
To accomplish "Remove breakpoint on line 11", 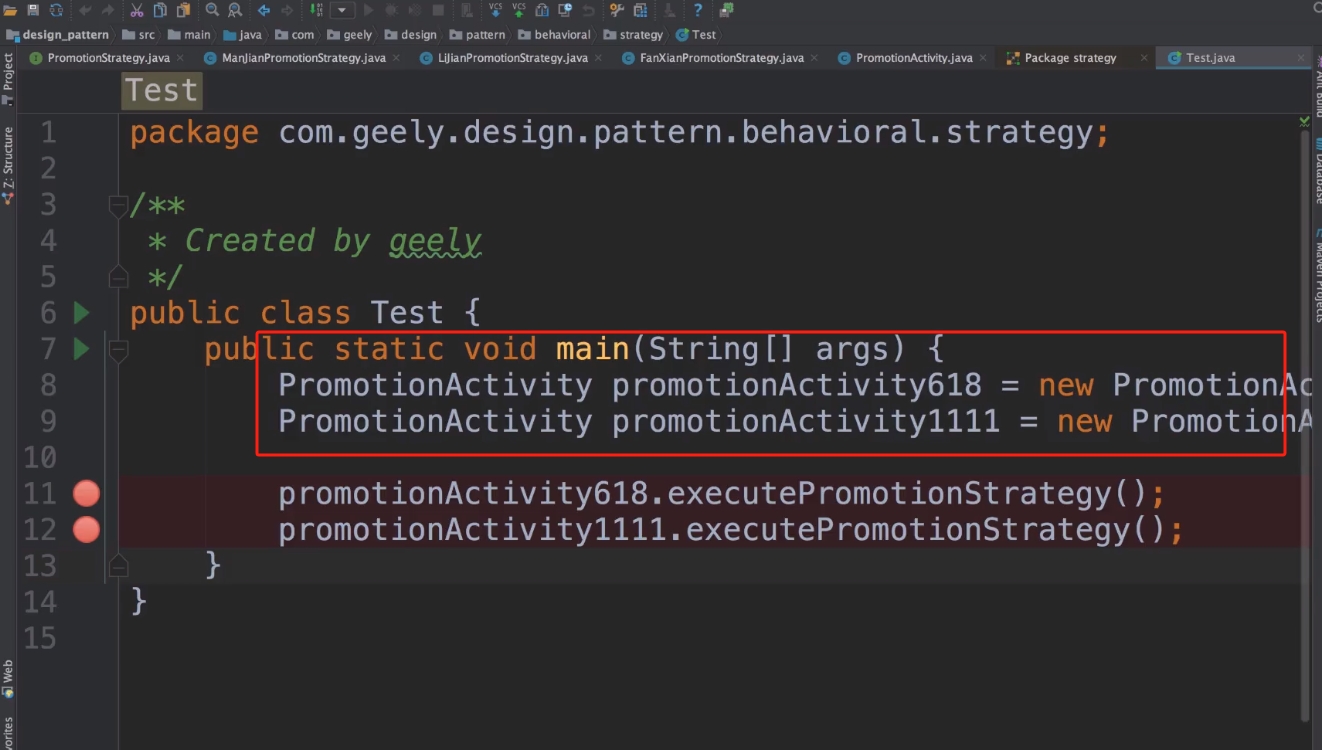I will pos(87,493).
